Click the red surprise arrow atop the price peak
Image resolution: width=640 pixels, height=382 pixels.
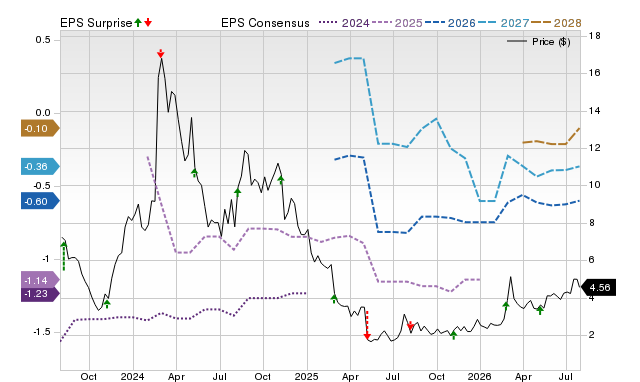161,53
